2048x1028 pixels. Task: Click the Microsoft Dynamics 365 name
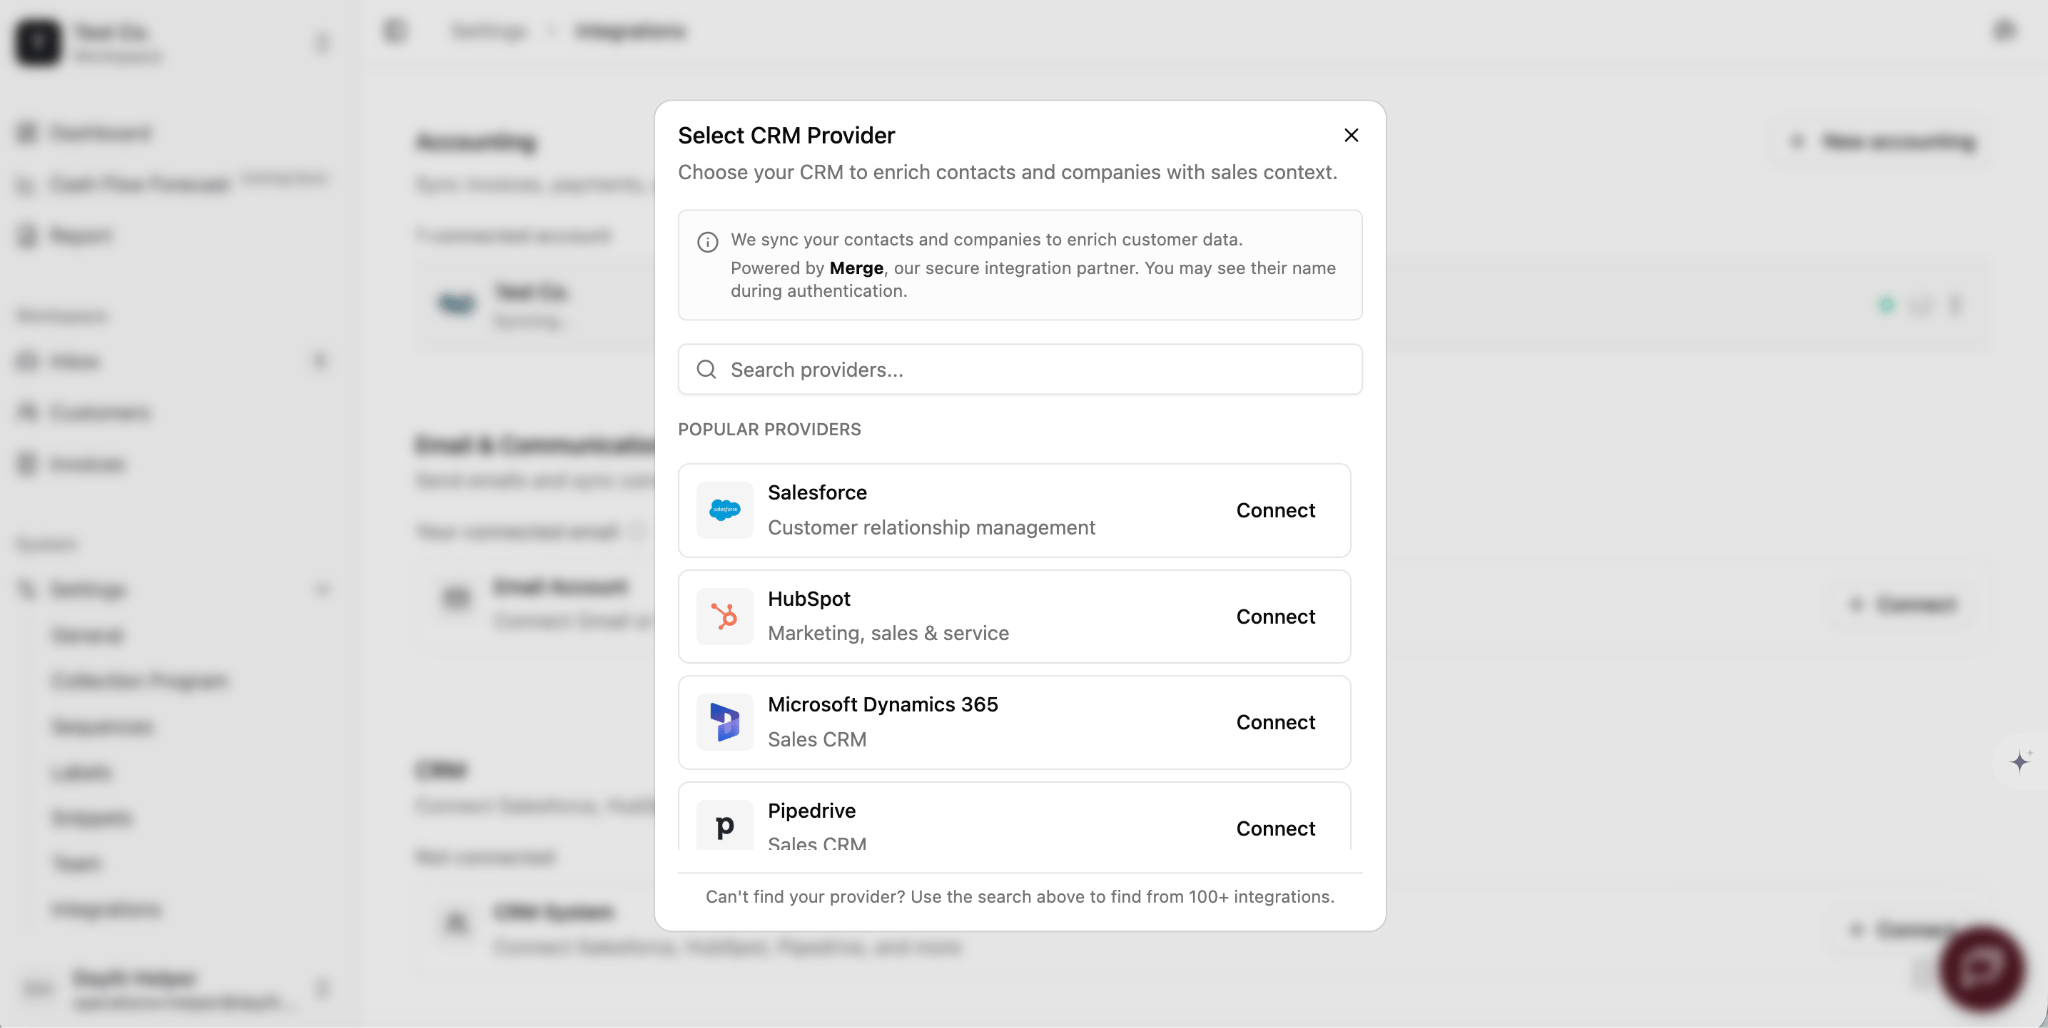(883, 705)
